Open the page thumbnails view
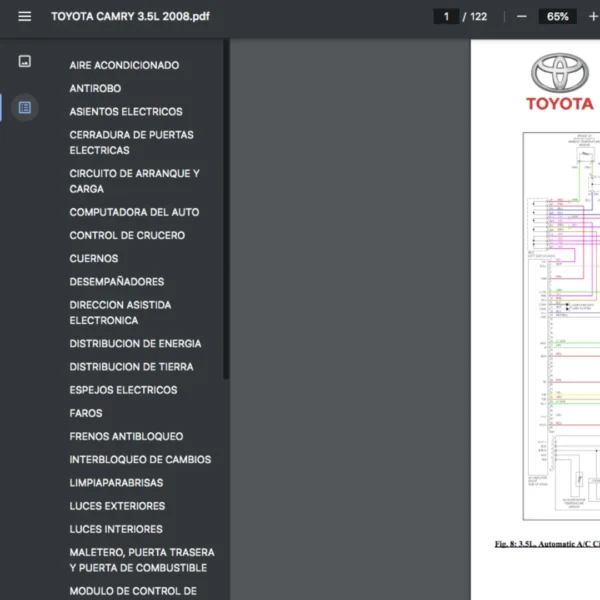 click(25, 61)
